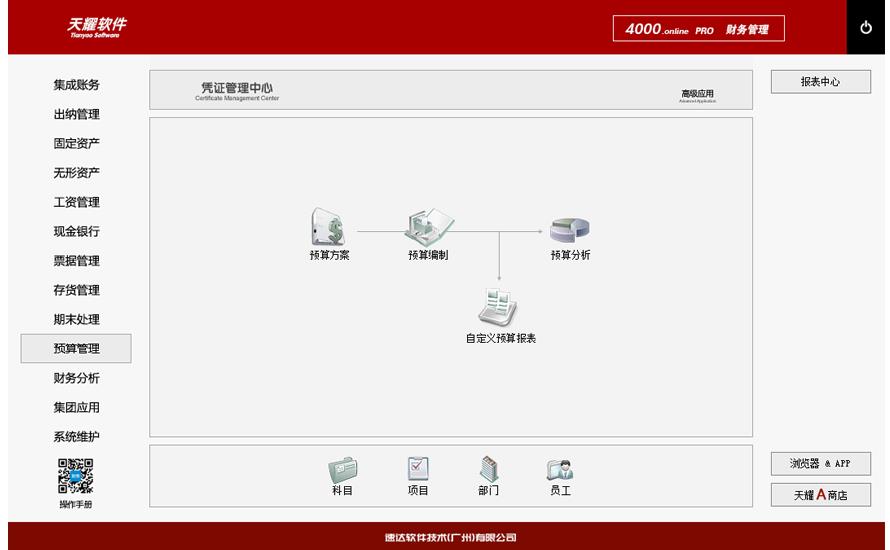
Task: Select 系统维护 in the sidebar
Action: pos(76,437)
